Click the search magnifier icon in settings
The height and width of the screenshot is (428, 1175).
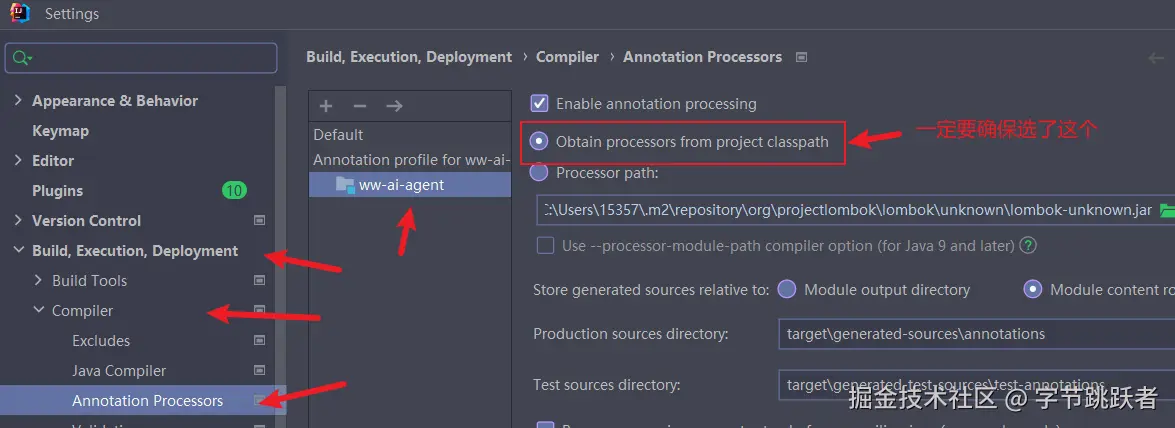click(21, 59)
